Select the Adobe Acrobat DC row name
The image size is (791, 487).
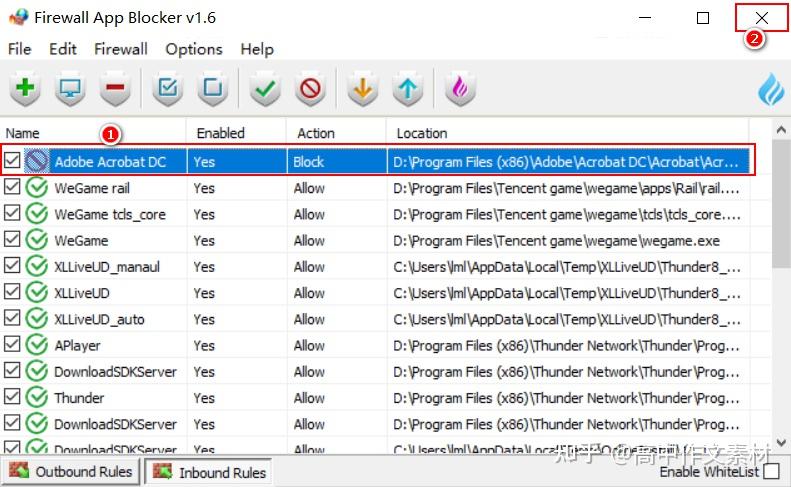click(x=110, y=161)
